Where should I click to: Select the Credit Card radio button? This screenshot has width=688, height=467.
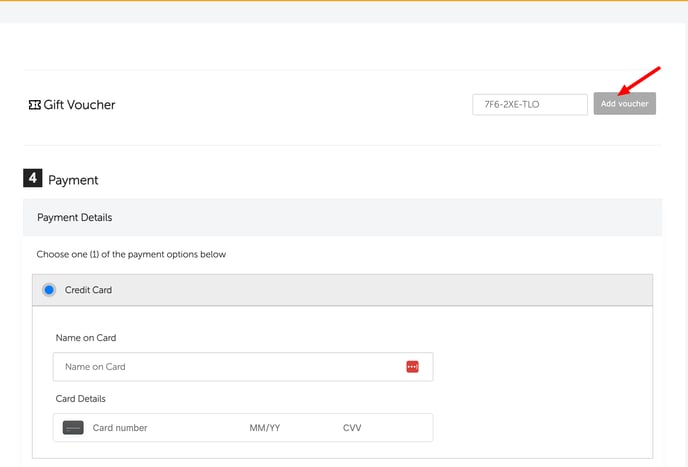point(49,290)
